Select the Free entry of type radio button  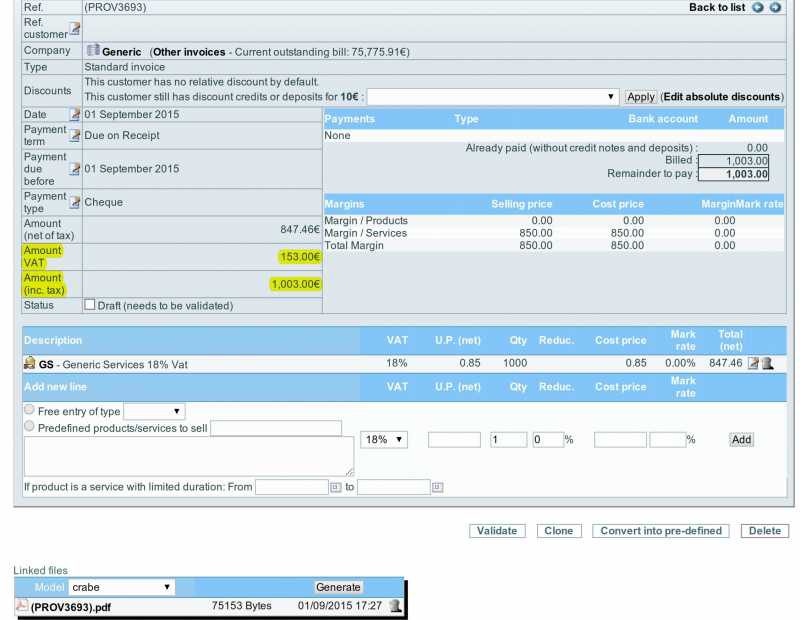pos(30,410)
